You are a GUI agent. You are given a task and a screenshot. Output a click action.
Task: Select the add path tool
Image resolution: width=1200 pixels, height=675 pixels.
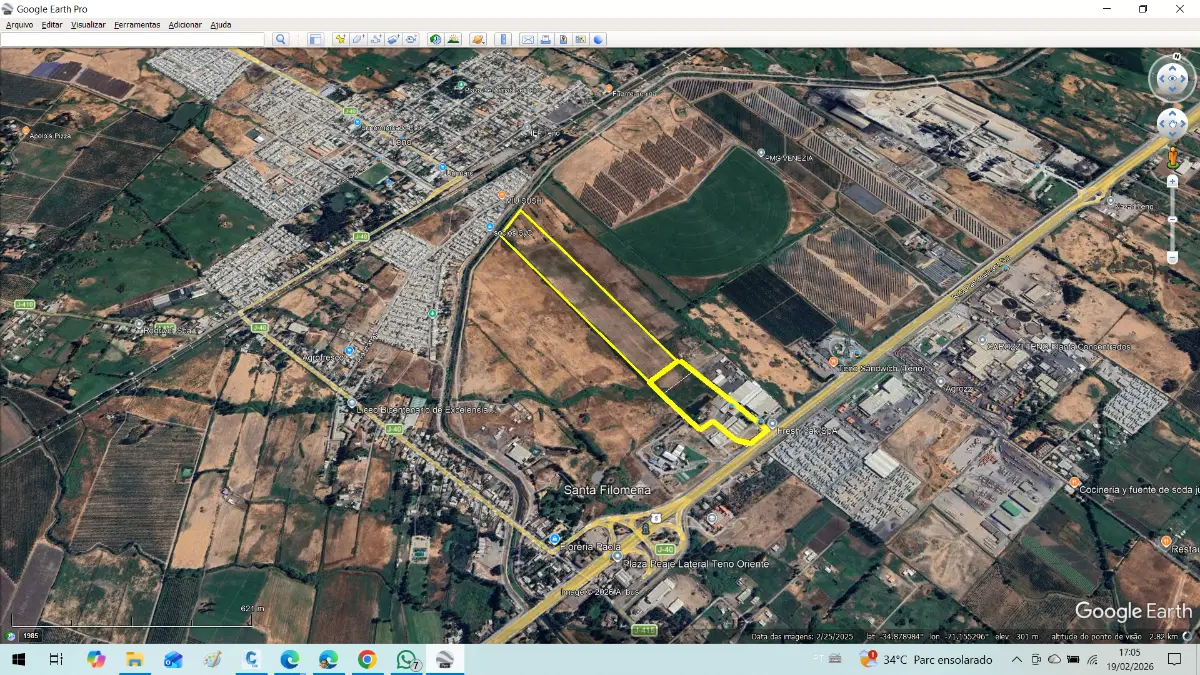click(376, 39)
